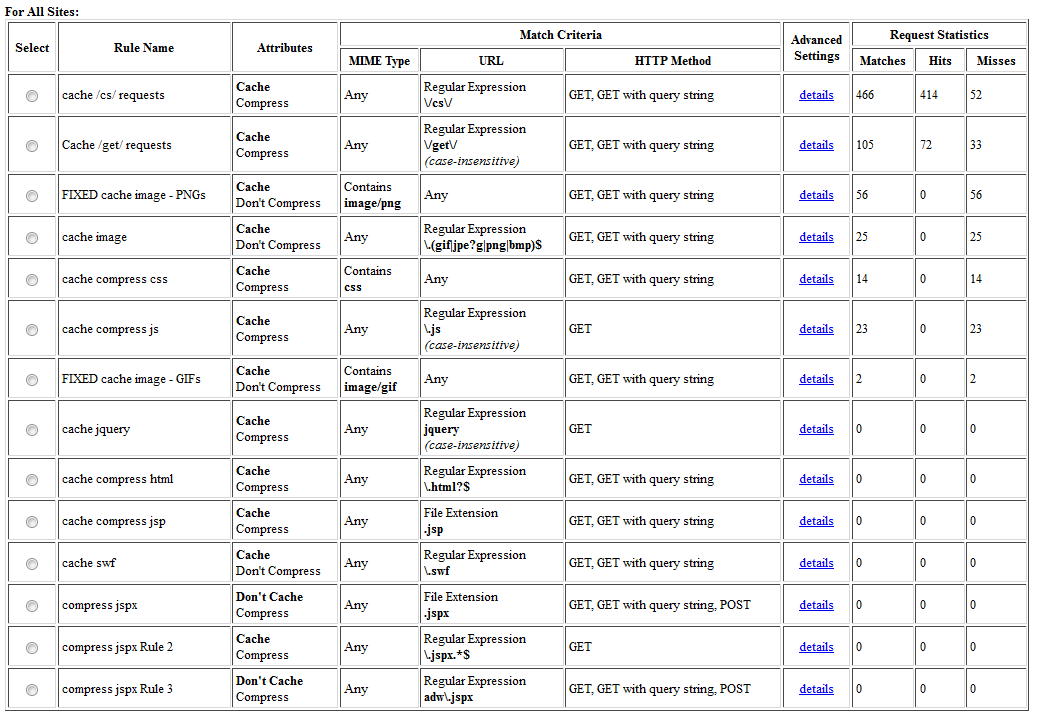Open details link in 'cache swf' row
Image resolution: width=1037 pixels, height=718 pixels.
click(816, 563)
